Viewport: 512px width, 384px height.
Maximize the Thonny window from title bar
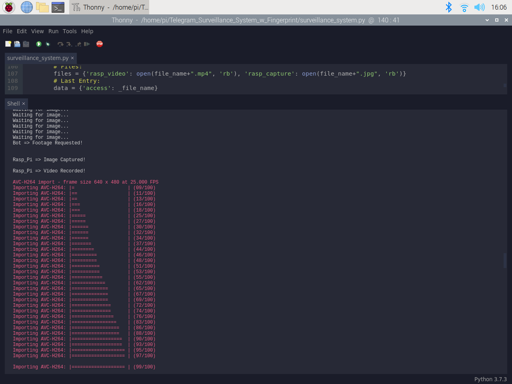tap(497, 20)
